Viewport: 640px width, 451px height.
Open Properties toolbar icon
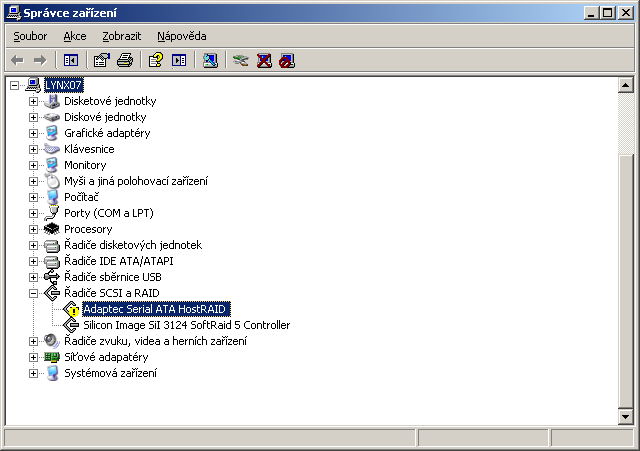[x=102, y=61]
